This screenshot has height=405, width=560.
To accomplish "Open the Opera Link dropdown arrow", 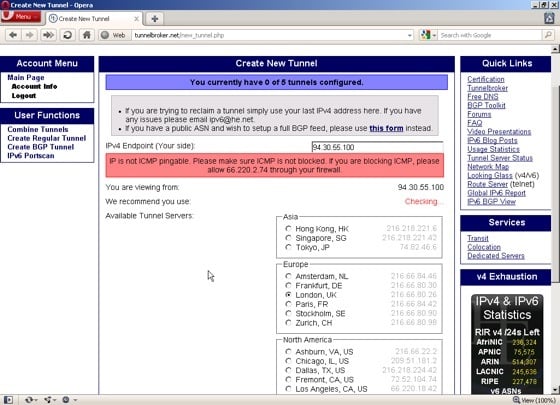I will (36, 400).
